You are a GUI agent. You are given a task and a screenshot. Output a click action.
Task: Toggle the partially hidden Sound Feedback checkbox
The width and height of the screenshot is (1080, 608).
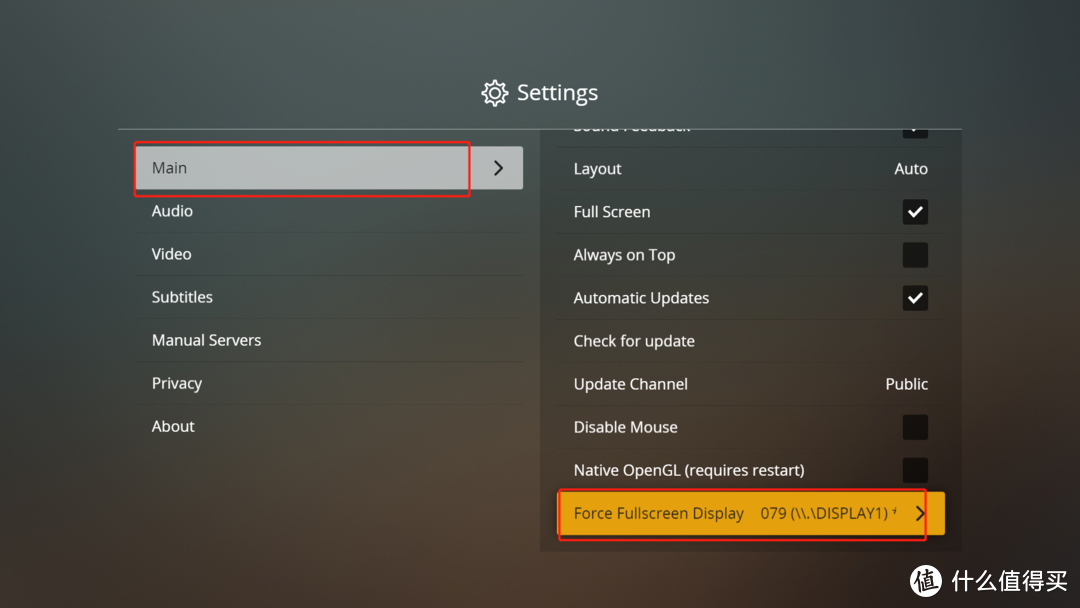point(915,134)
